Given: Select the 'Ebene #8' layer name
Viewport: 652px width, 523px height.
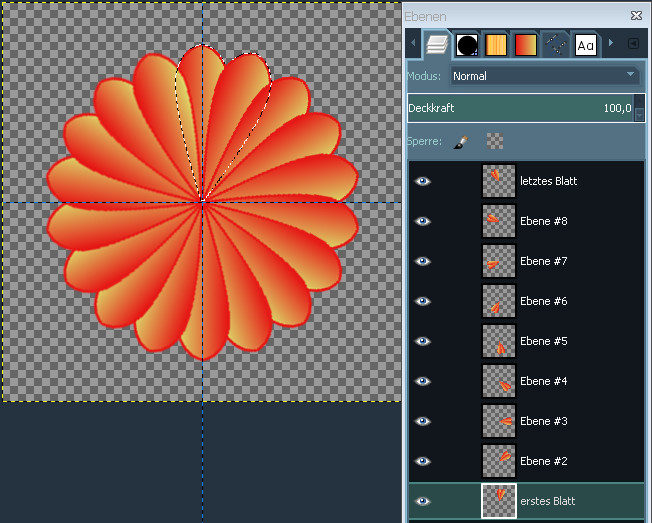Looking at the screenshot, I should tap(544, 221).
